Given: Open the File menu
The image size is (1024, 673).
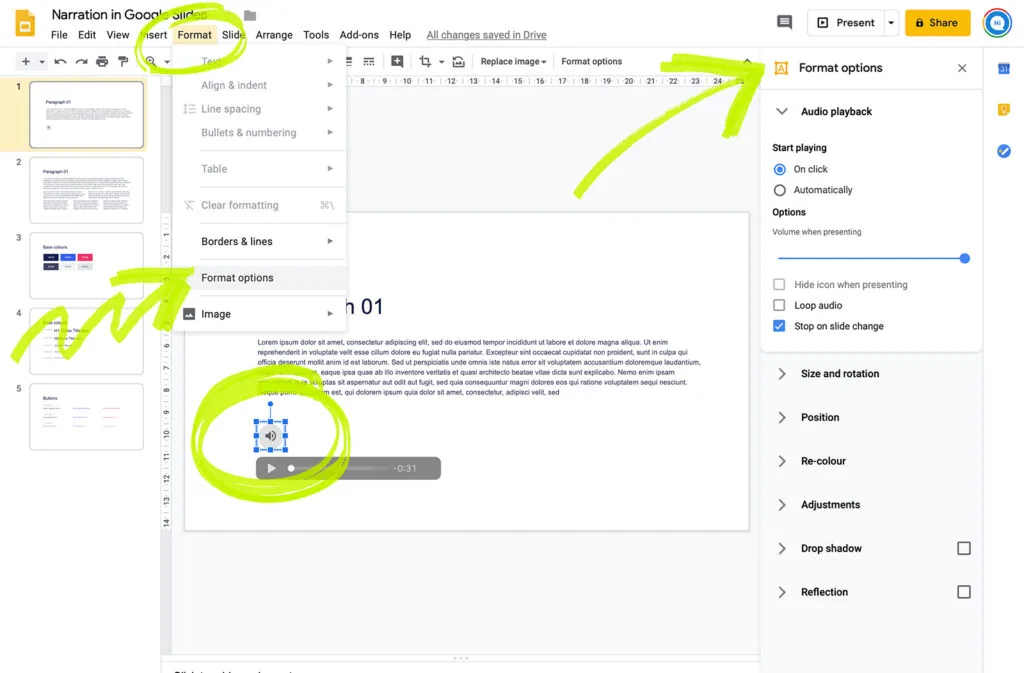Looking at the screenshot, I should click(59, 35).
